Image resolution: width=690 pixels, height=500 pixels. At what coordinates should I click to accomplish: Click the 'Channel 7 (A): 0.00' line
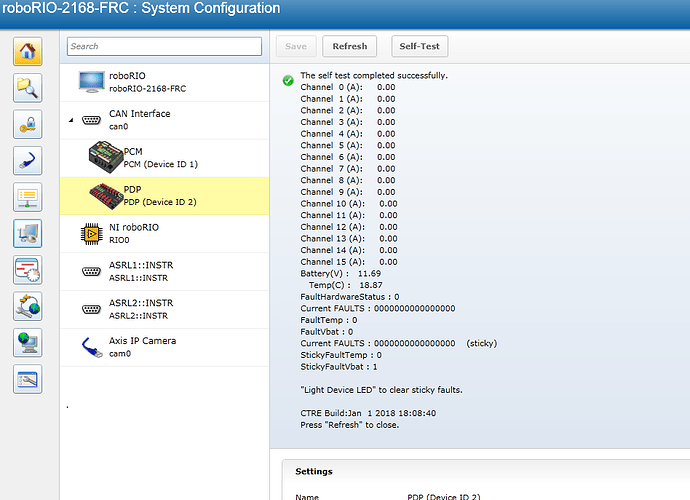click(348, 169)
